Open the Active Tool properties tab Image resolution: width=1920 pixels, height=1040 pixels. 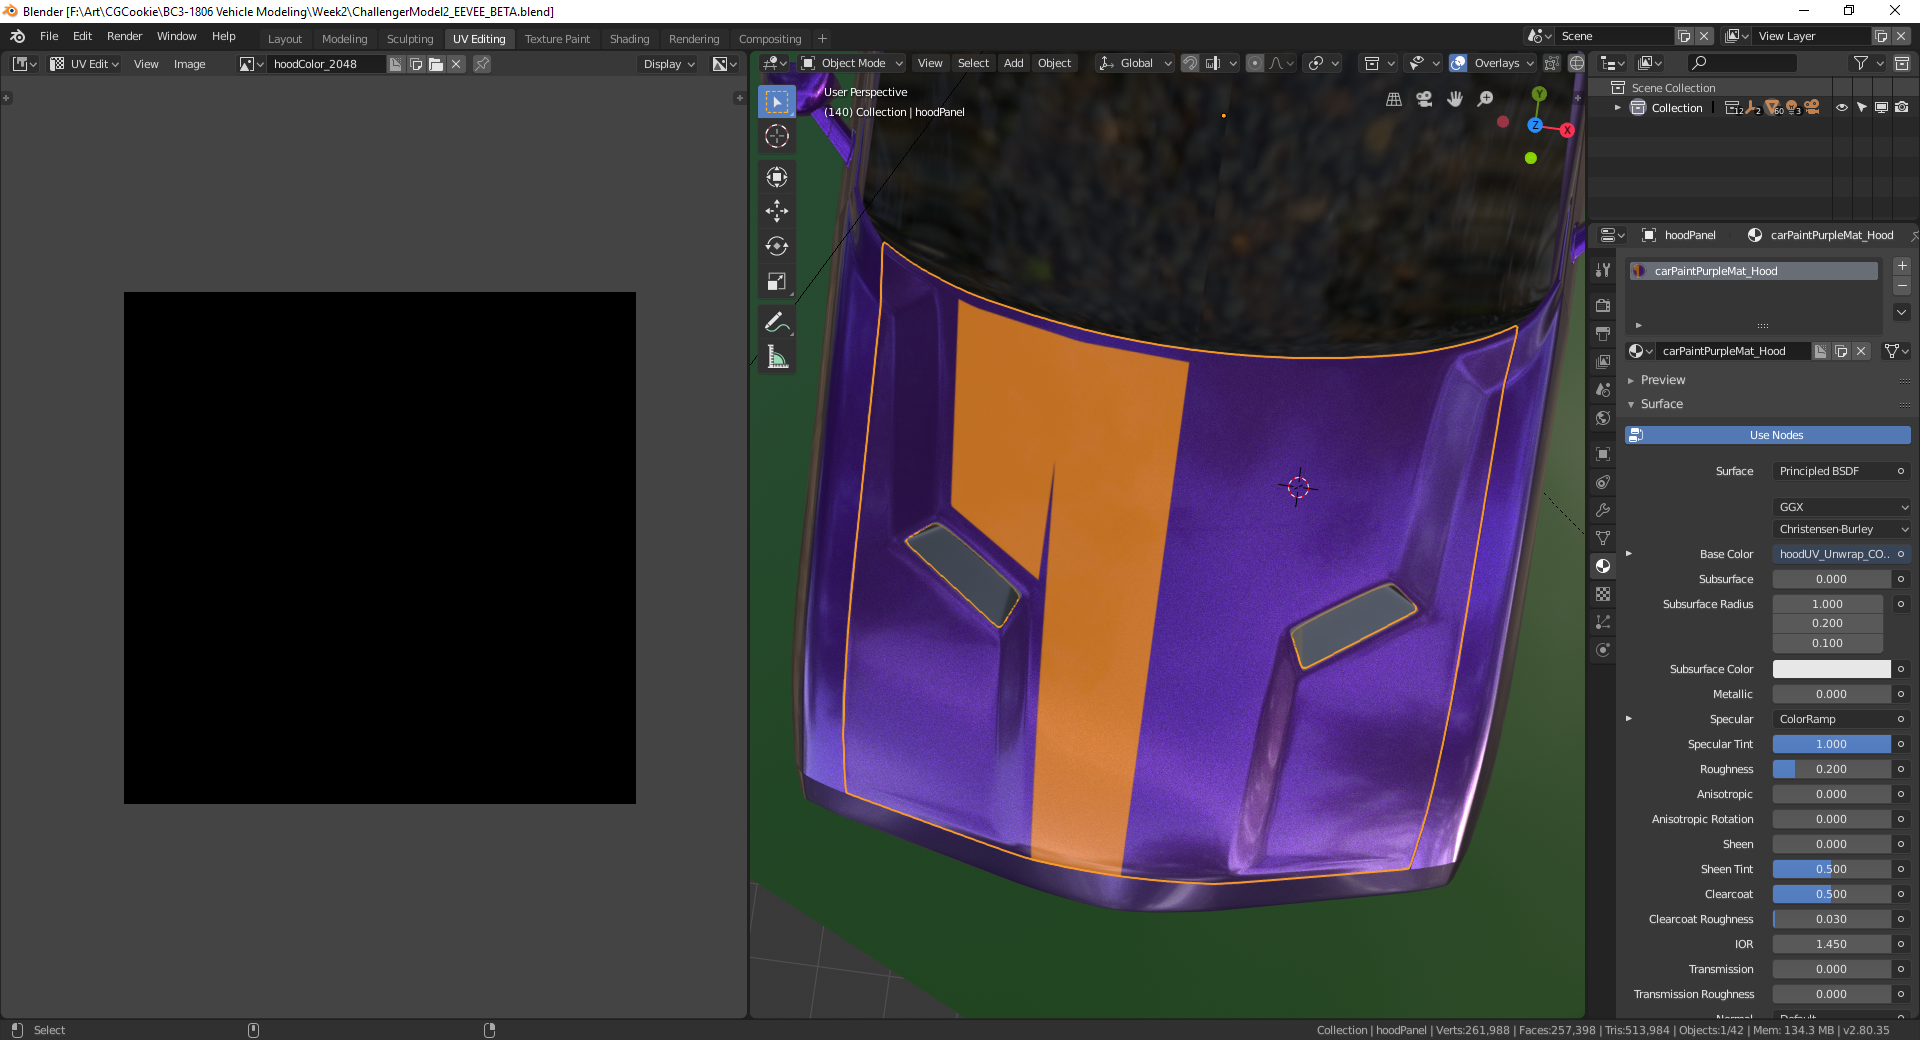coord(1603,270)
